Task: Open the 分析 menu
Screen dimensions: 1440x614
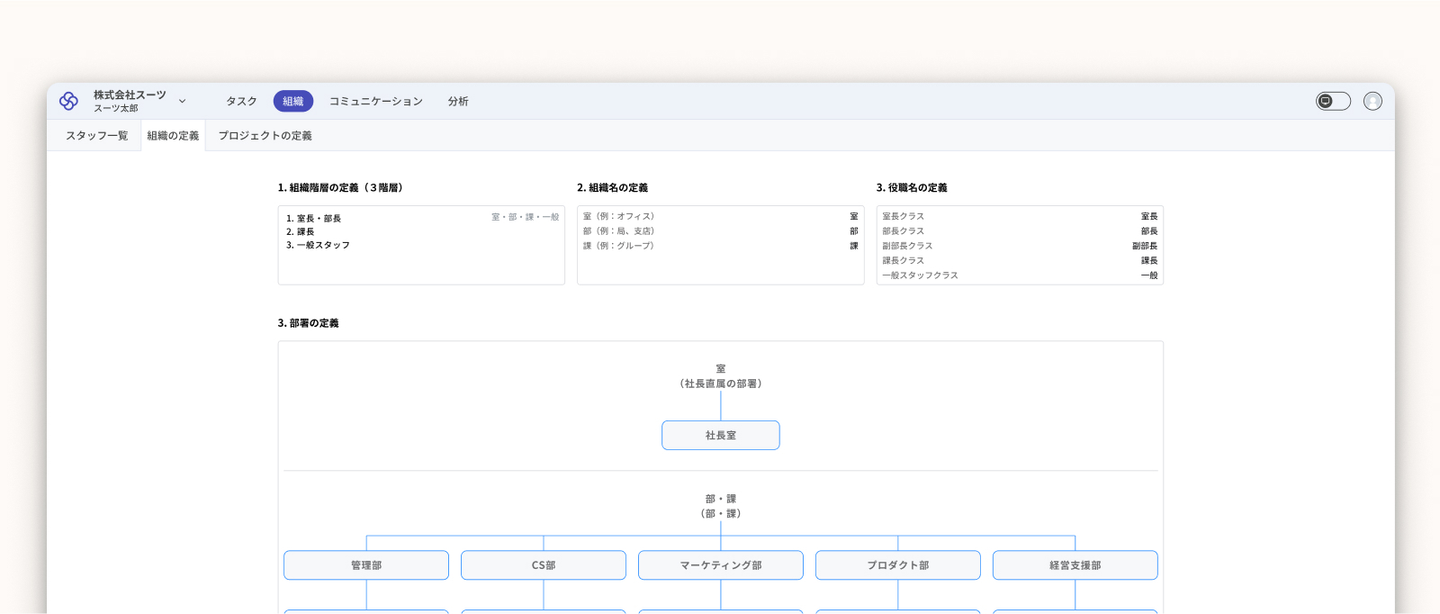Action: tap(458, 101)
